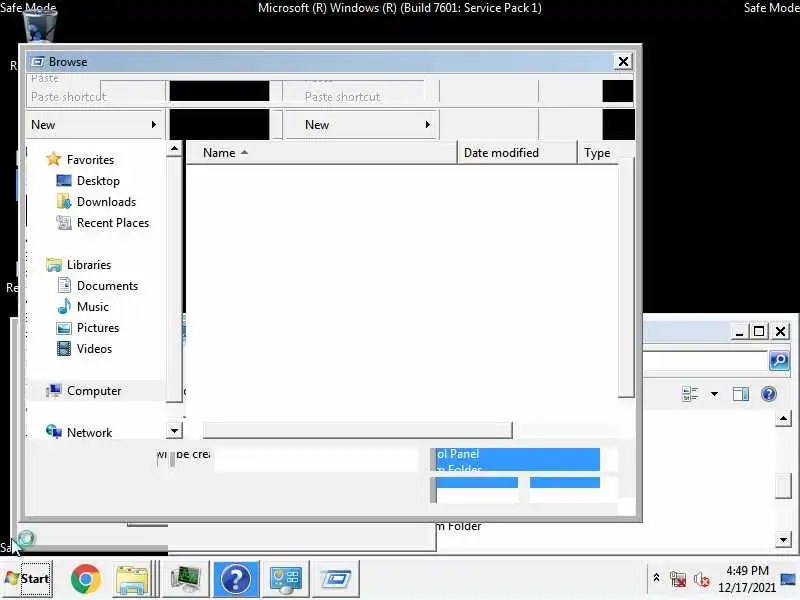This screenshot has height=600, width=800.
Task: Click the Network globe icon
Action: pyautogui.click(x=54, y=432)
